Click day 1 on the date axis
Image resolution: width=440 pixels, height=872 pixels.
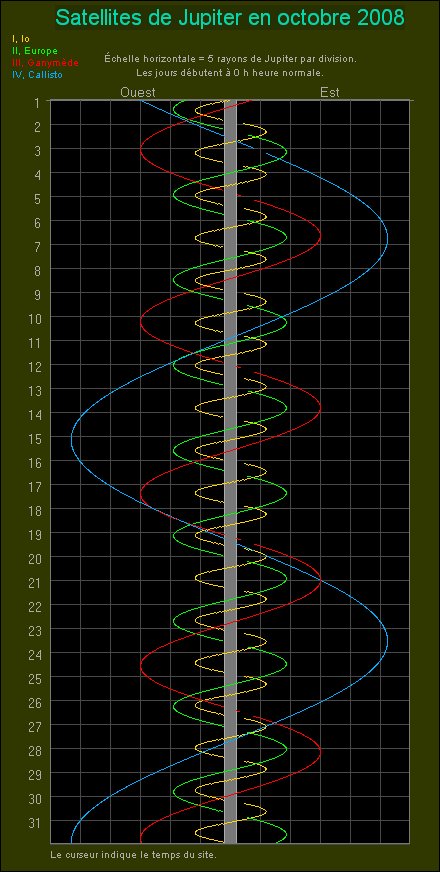click(37, 103)
